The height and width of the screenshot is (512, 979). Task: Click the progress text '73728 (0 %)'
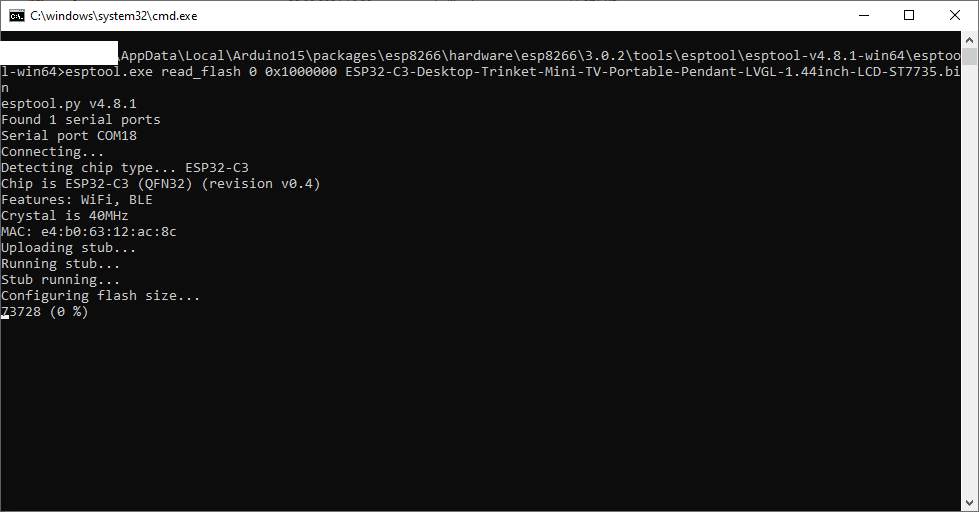pos(44,312)
